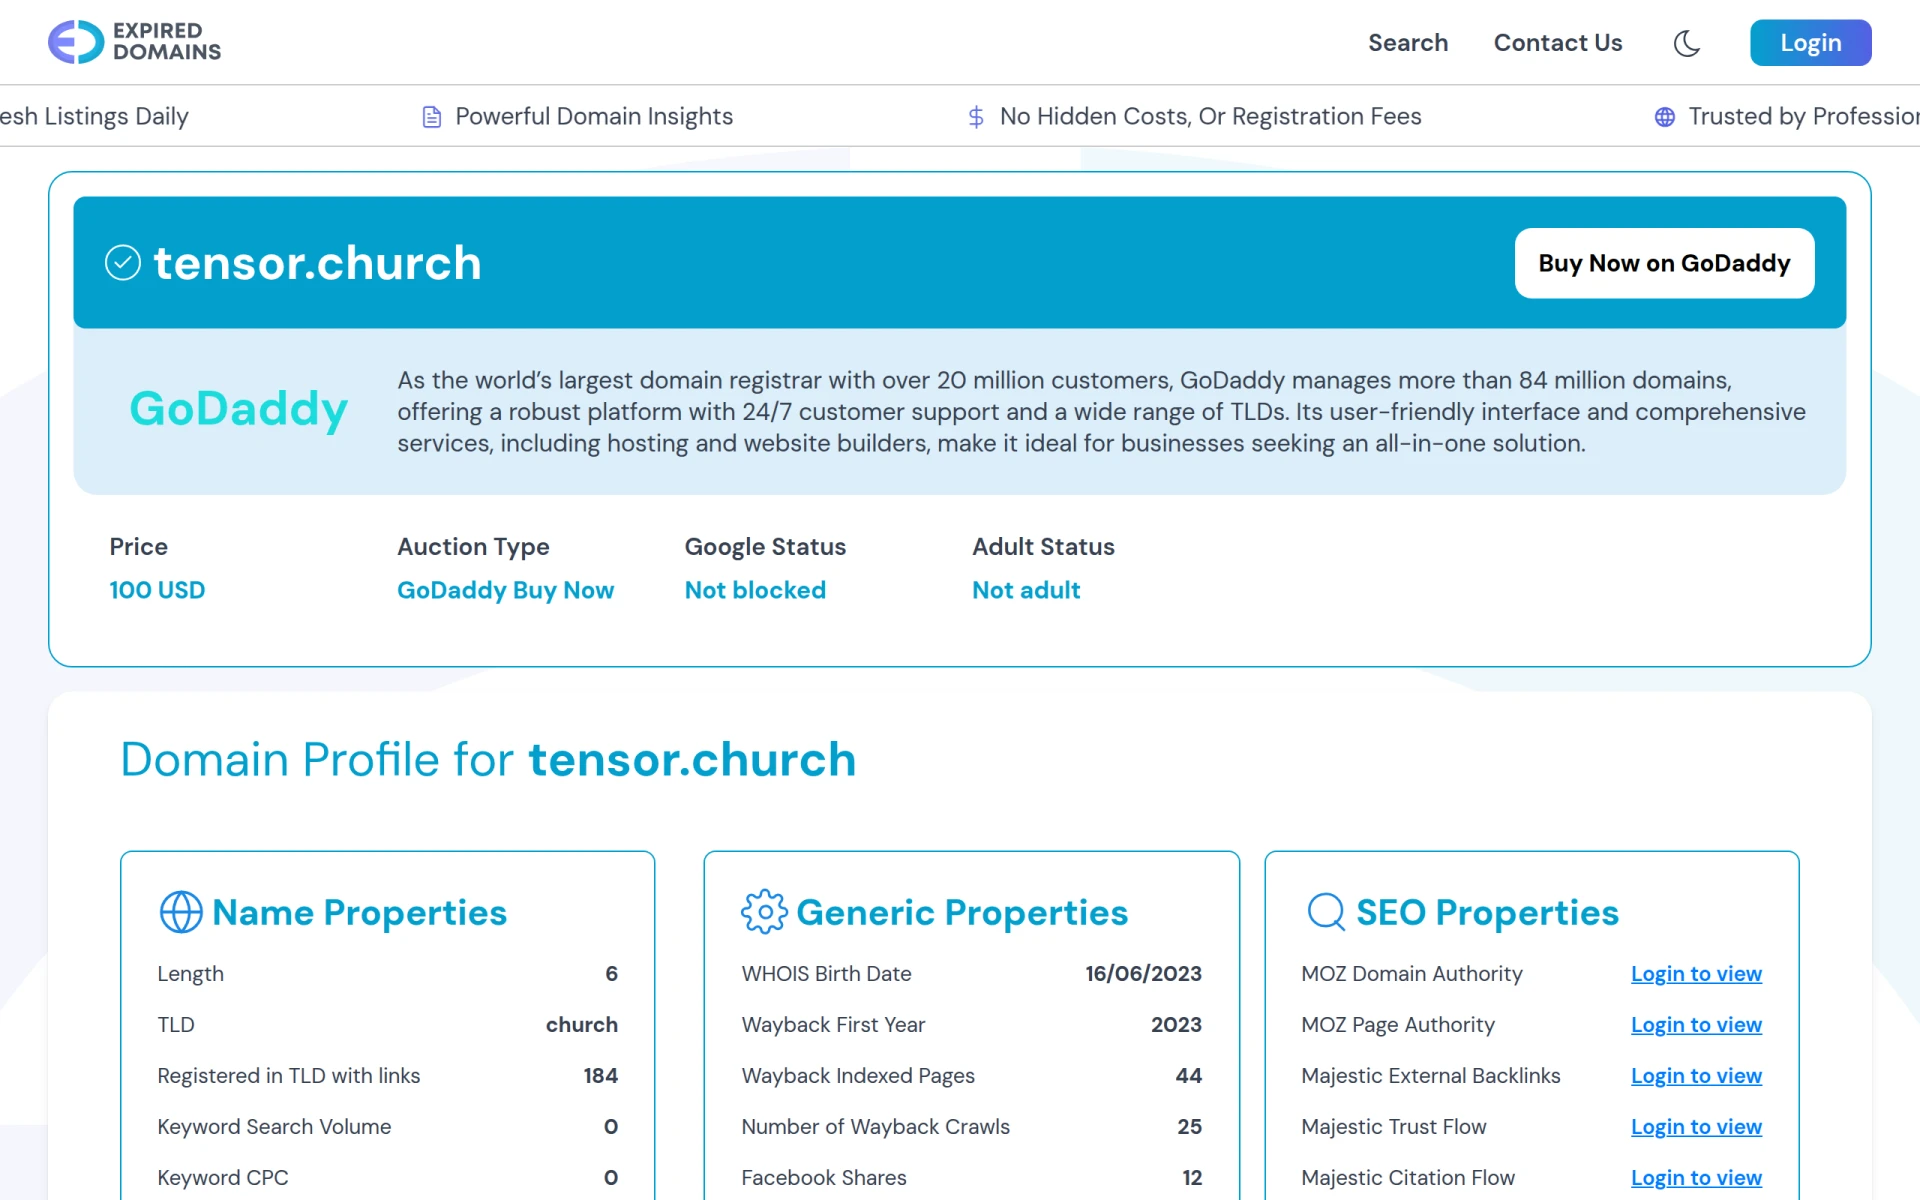The width and height of the screenshot is (1920, 1200).
Task: Click the Not adult status value
Action: 1026,590
